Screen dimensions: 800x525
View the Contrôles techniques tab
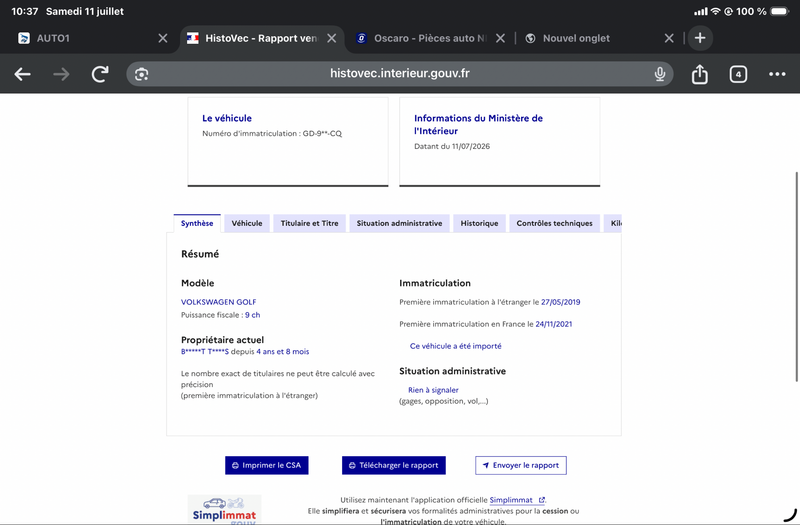coord(555,223)
